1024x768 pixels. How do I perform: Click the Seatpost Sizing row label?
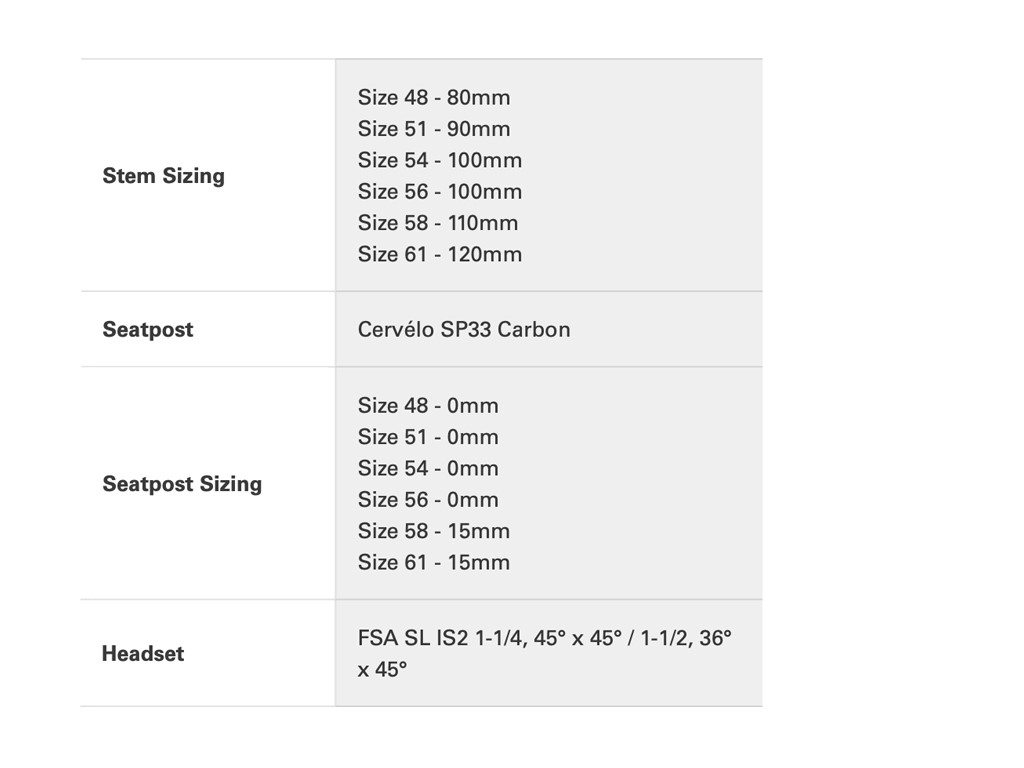[182, 484]
